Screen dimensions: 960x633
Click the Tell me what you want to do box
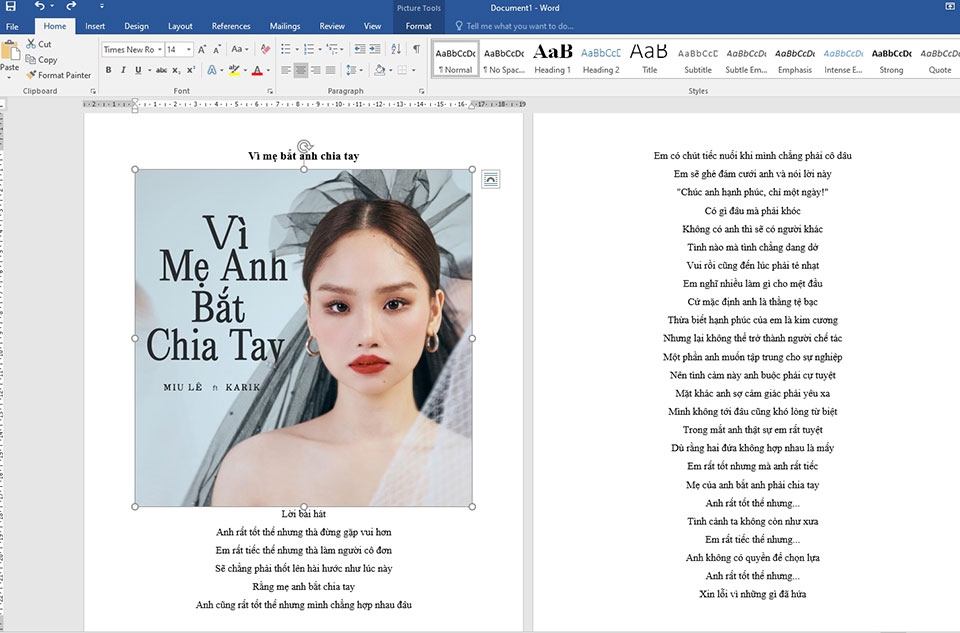tap(514, 26)
